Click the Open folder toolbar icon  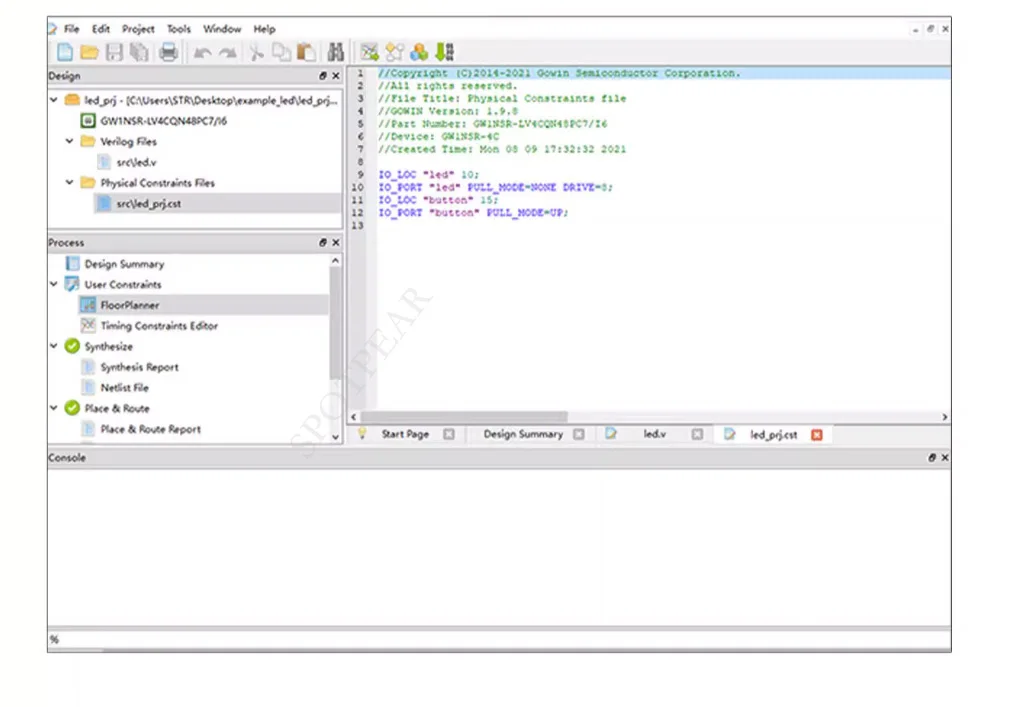[x=89, y=52]
